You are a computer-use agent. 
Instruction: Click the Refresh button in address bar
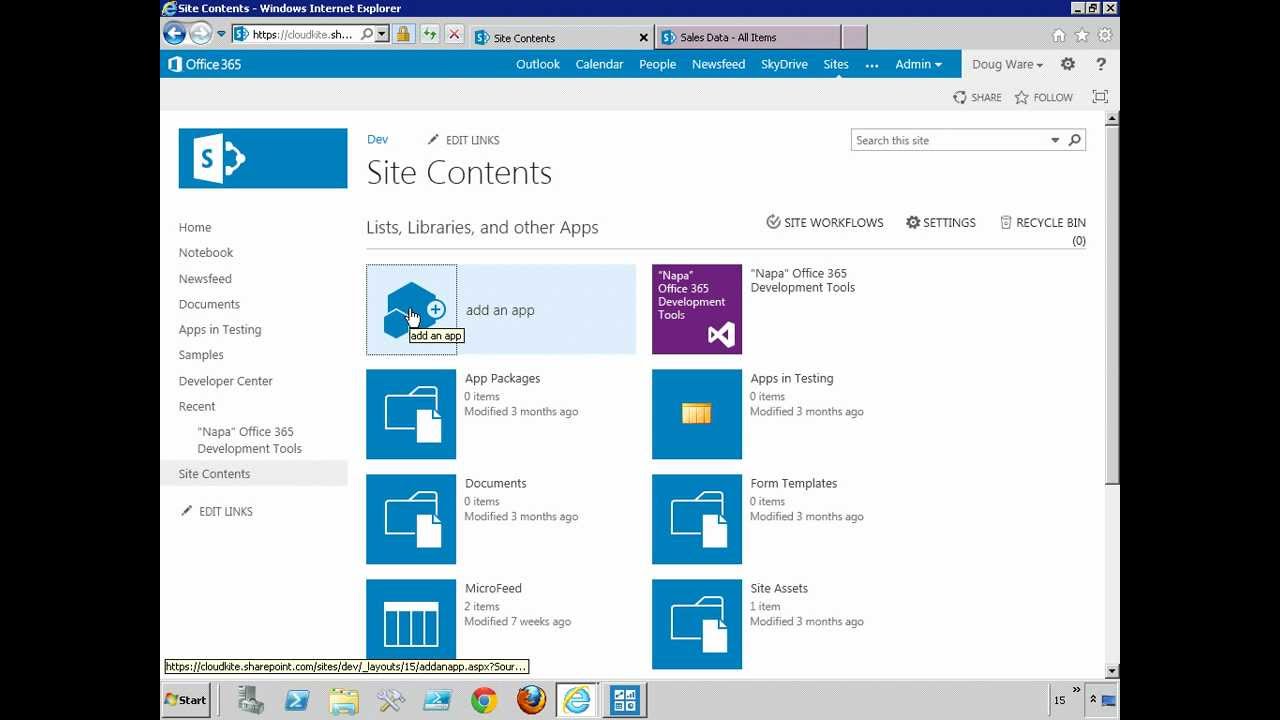[x=430, y=34]
